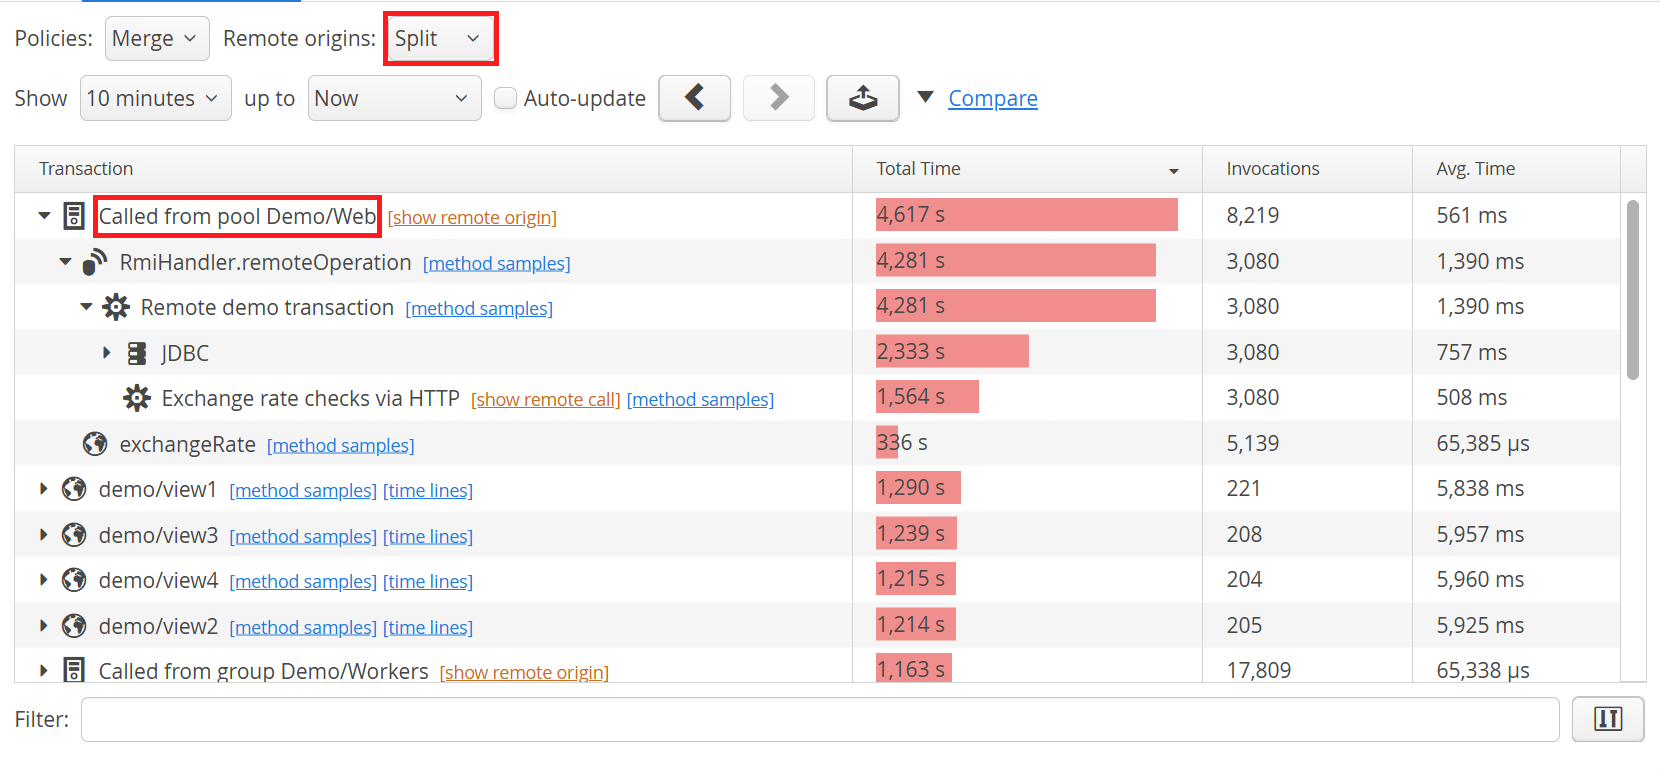Sort by the Invocations column header
Screen dimensions: 1660x775
point(1272,169)
